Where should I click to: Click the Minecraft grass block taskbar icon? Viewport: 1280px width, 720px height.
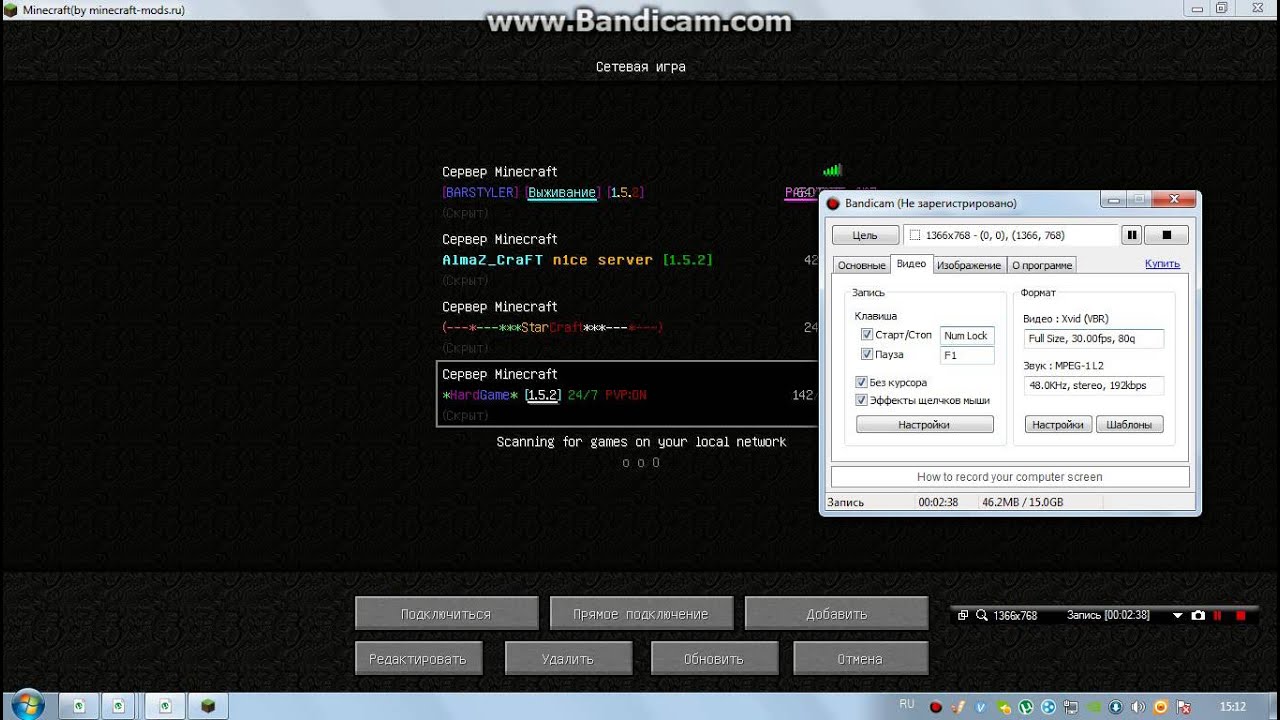[207, 705]
